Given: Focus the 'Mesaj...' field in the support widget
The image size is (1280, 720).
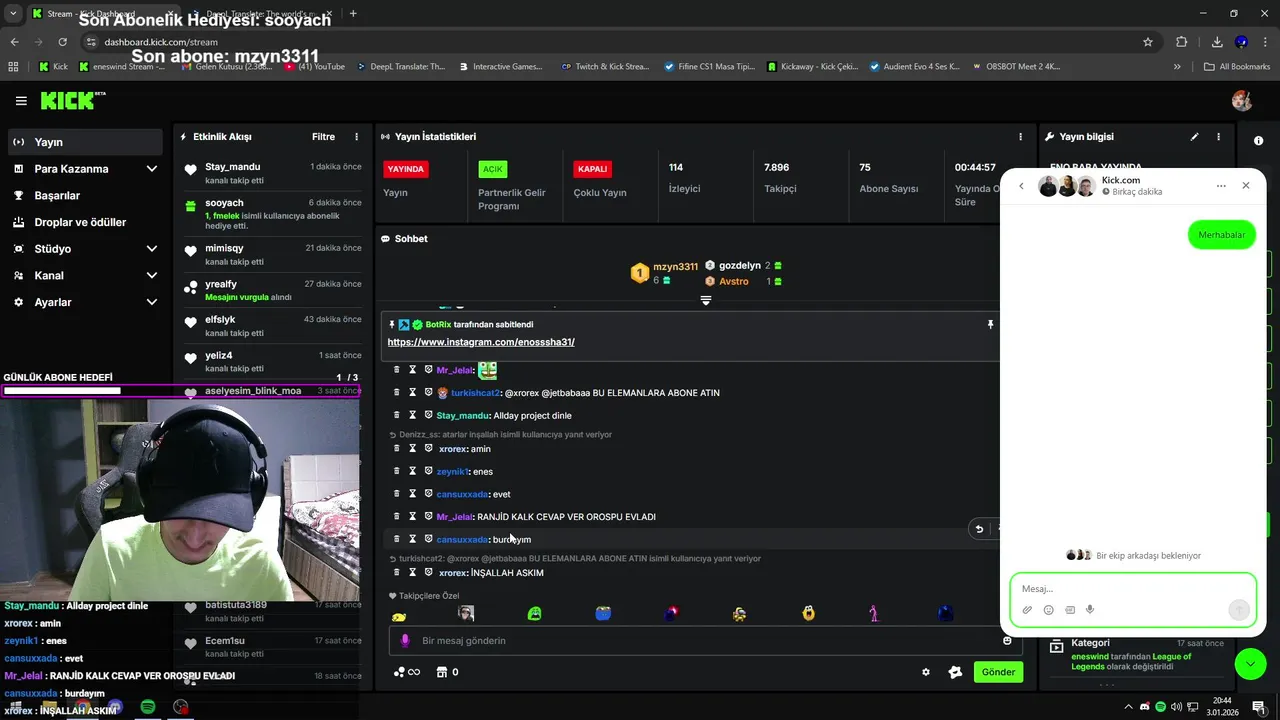Looking at the screenshot, I should click(x=1133, y=589).
